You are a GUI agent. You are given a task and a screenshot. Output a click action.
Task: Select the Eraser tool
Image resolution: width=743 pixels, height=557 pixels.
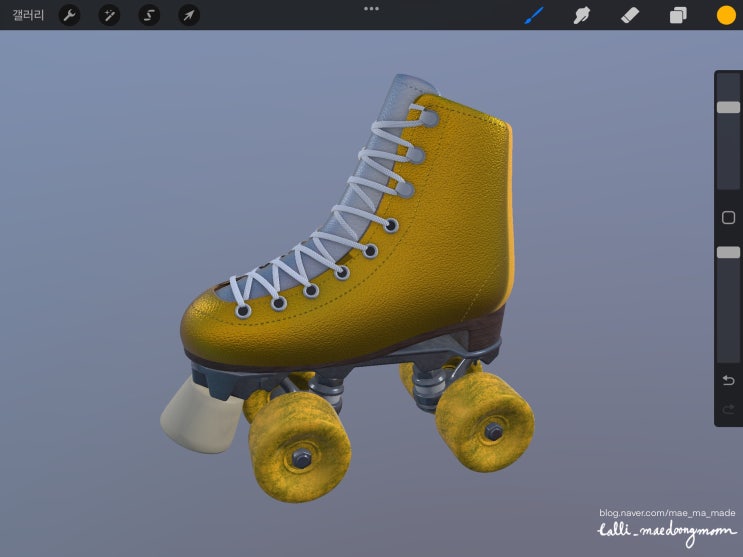pyautogui.click(x=630, y=15)
